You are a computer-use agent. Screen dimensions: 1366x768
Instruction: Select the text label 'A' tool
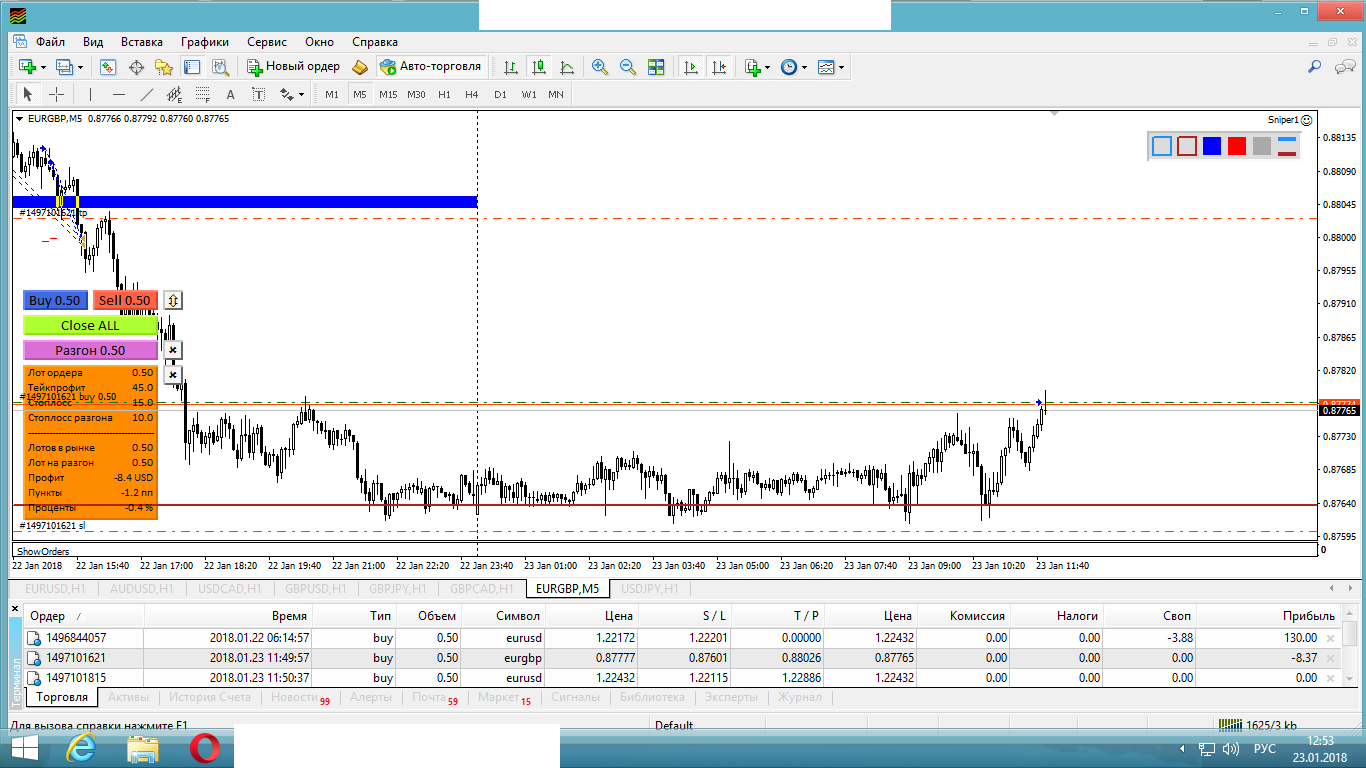(230, 95)
